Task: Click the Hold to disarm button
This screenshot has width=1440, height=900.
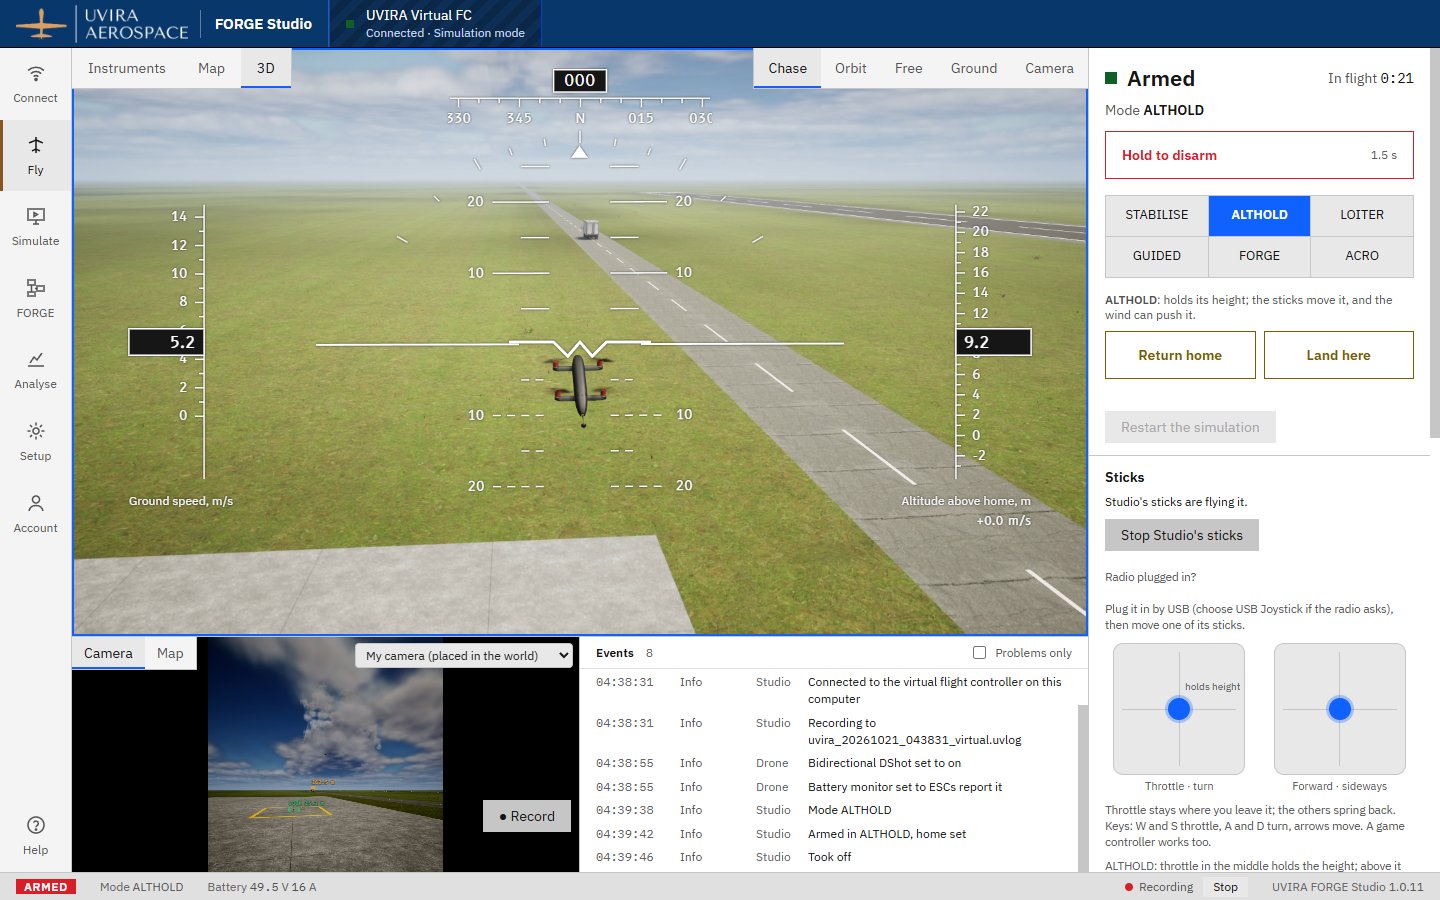Action: point(1259,155)
